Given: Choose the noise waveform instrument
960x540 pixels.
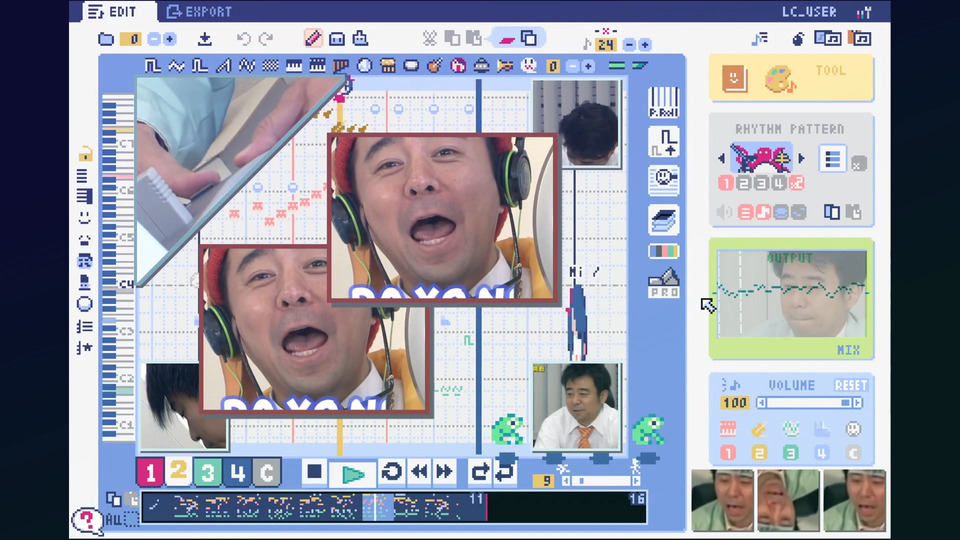Looking at the screenshot, I should (x=270, y=66).
